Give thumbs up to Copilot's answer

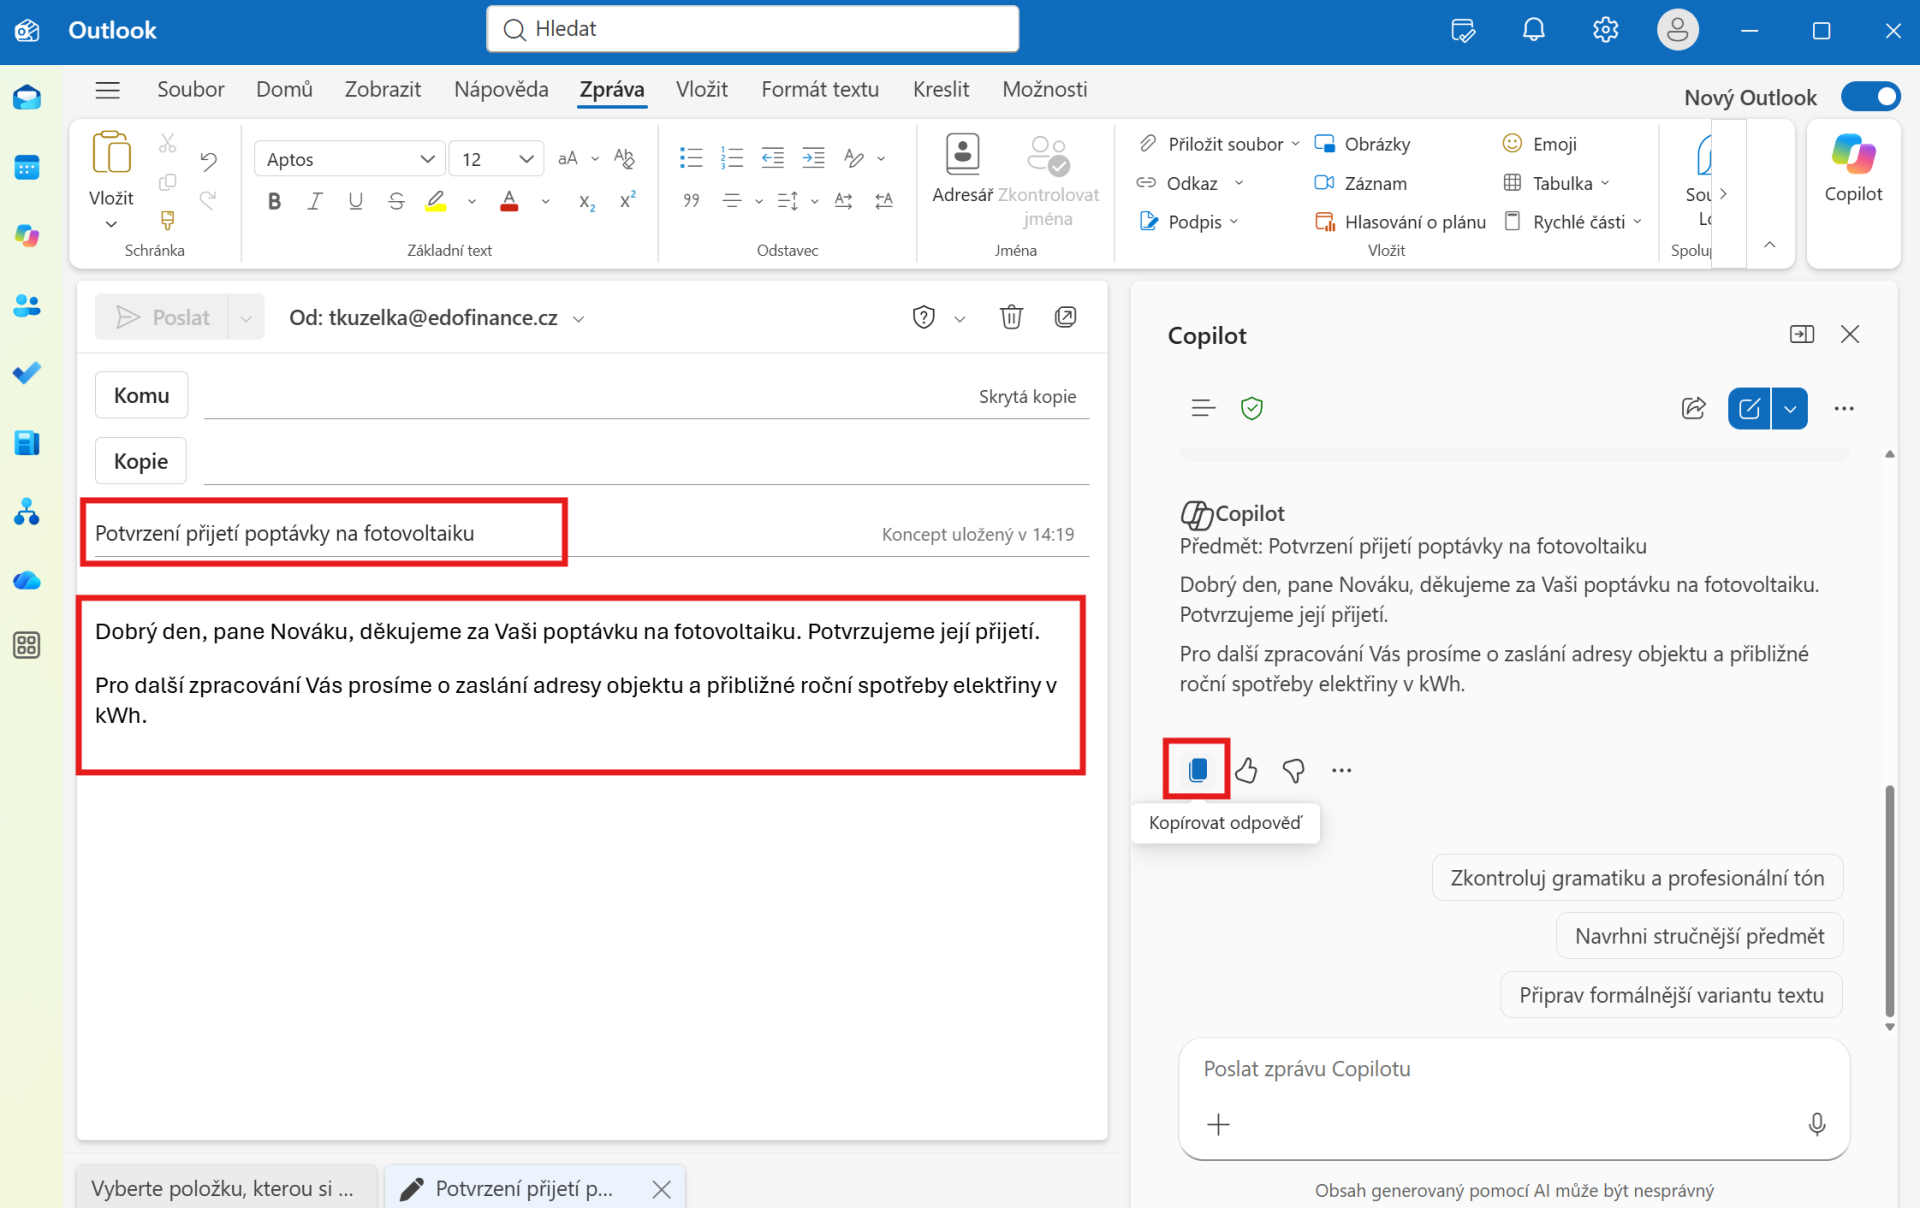point(1246,770)
